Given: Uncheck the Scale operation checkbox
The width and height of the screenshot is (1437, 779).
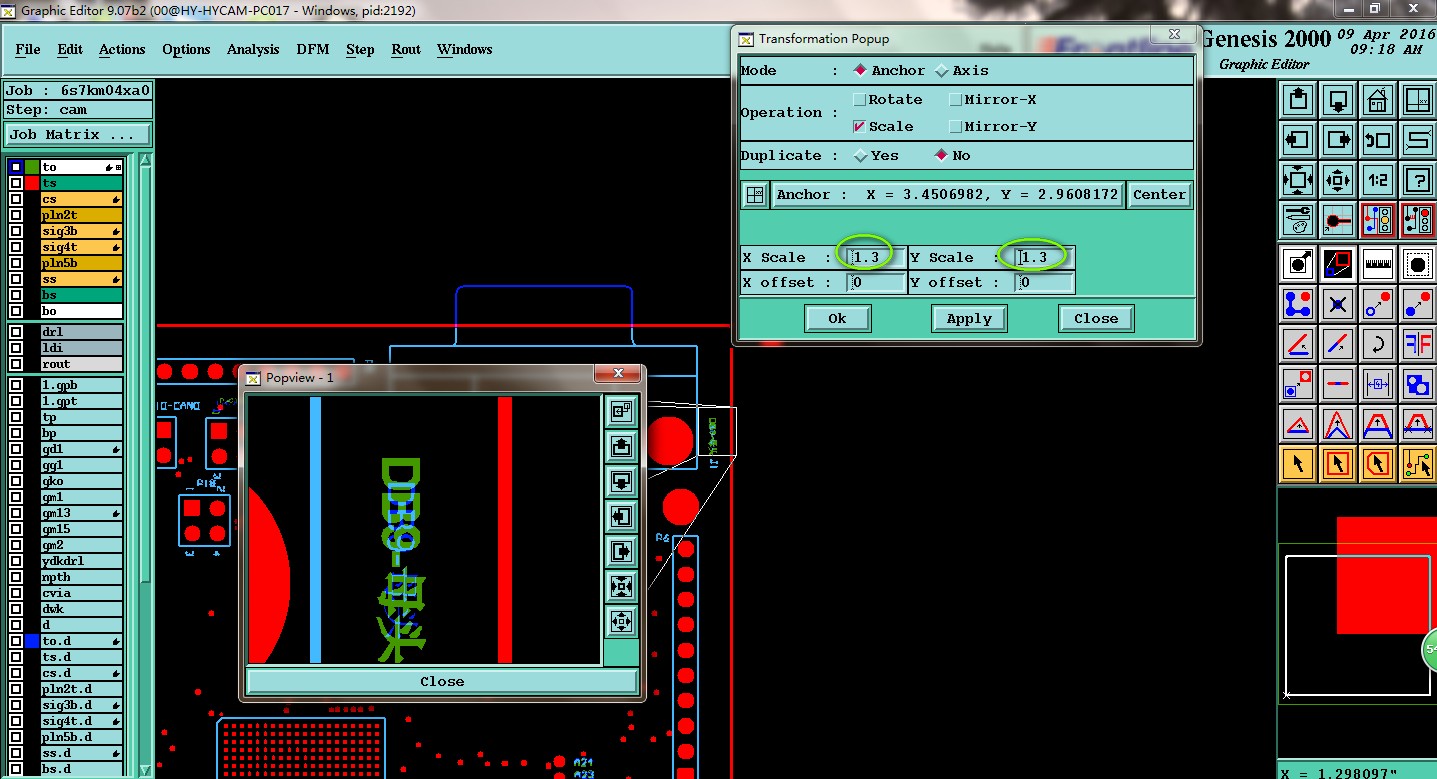Looking at the screenshot, I should [859, 127].
